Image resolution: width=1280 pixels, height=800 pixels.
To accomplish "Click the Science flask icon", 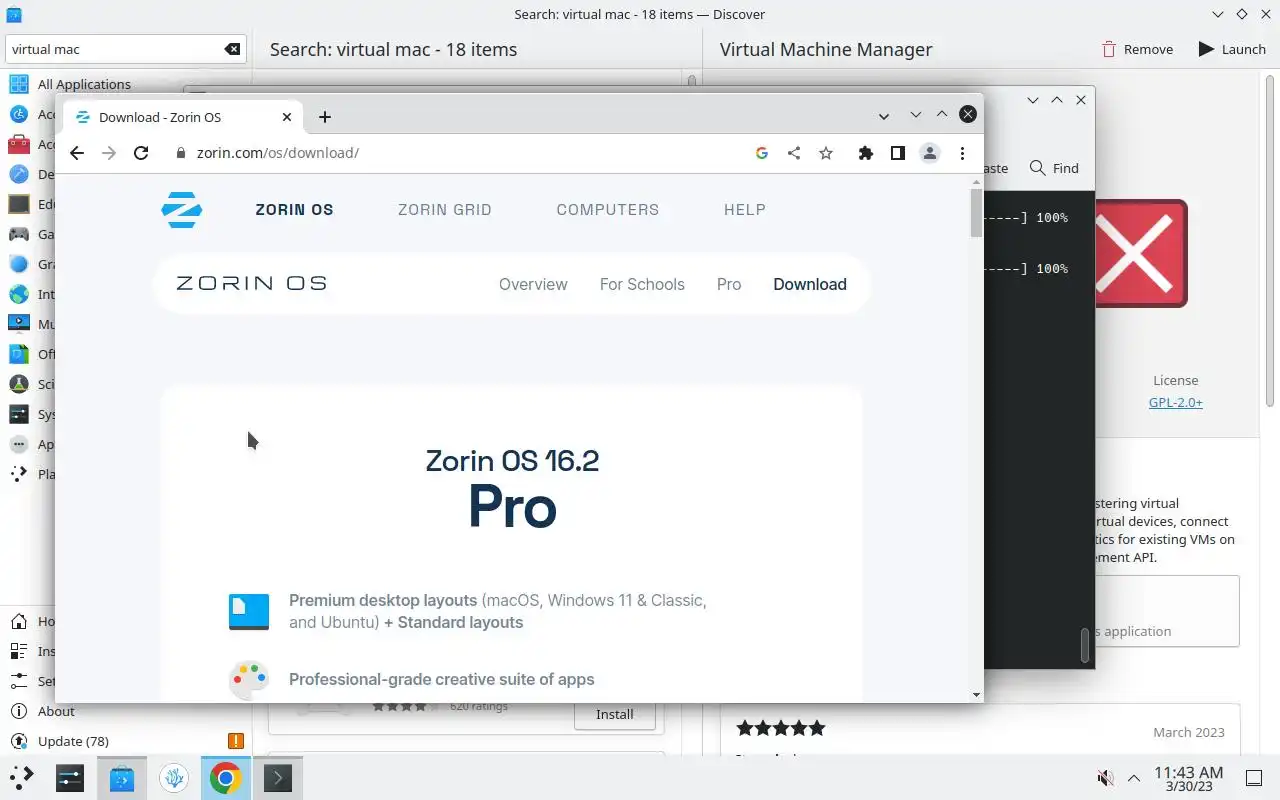I will [x=19, y=384].
